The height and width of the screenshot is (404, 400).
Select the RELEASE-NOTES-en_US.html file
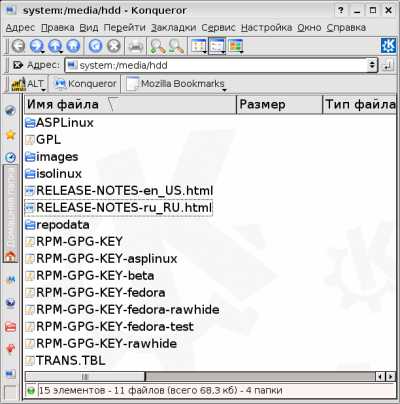pos(119,191)
